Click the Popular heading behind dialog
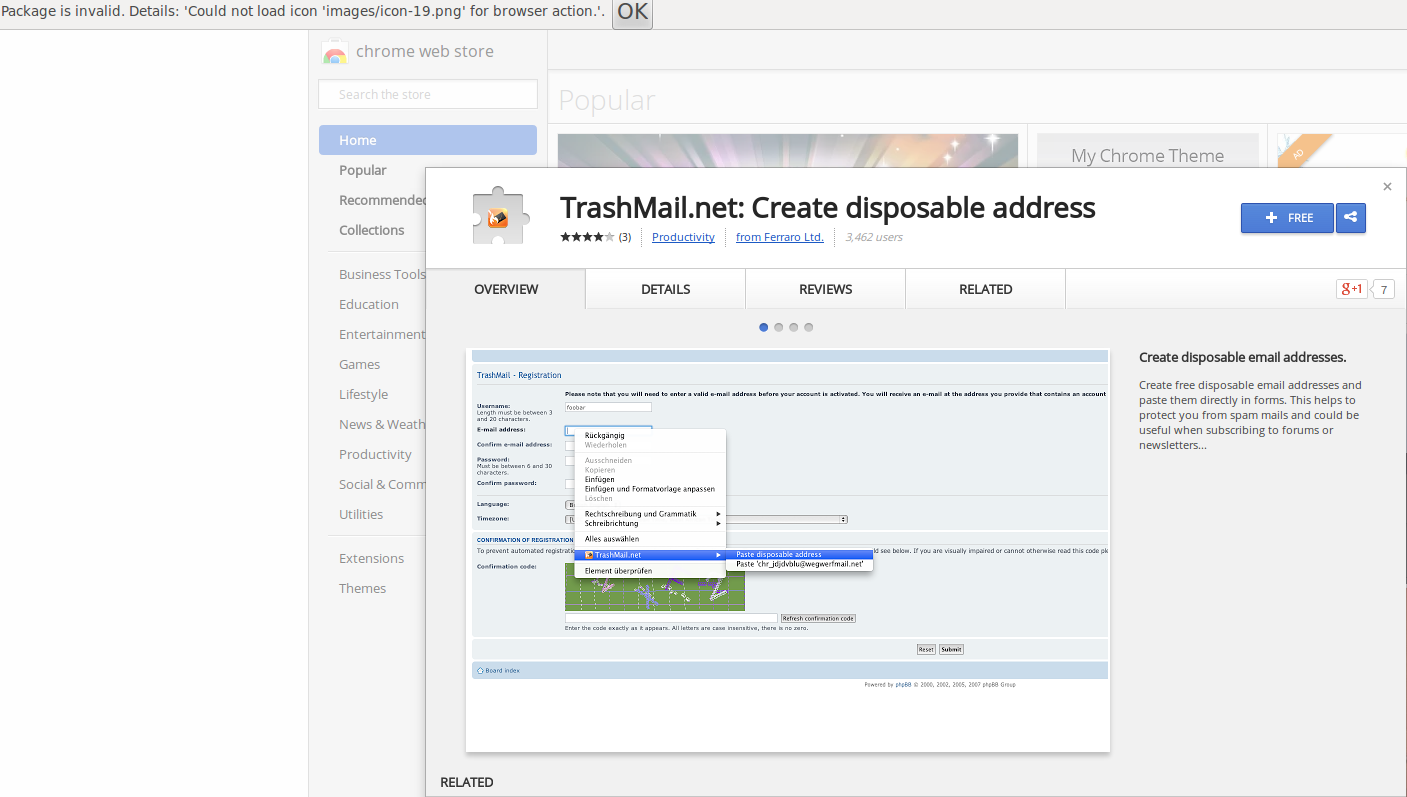The image size is (1407, 797). (x=607, y=100)
